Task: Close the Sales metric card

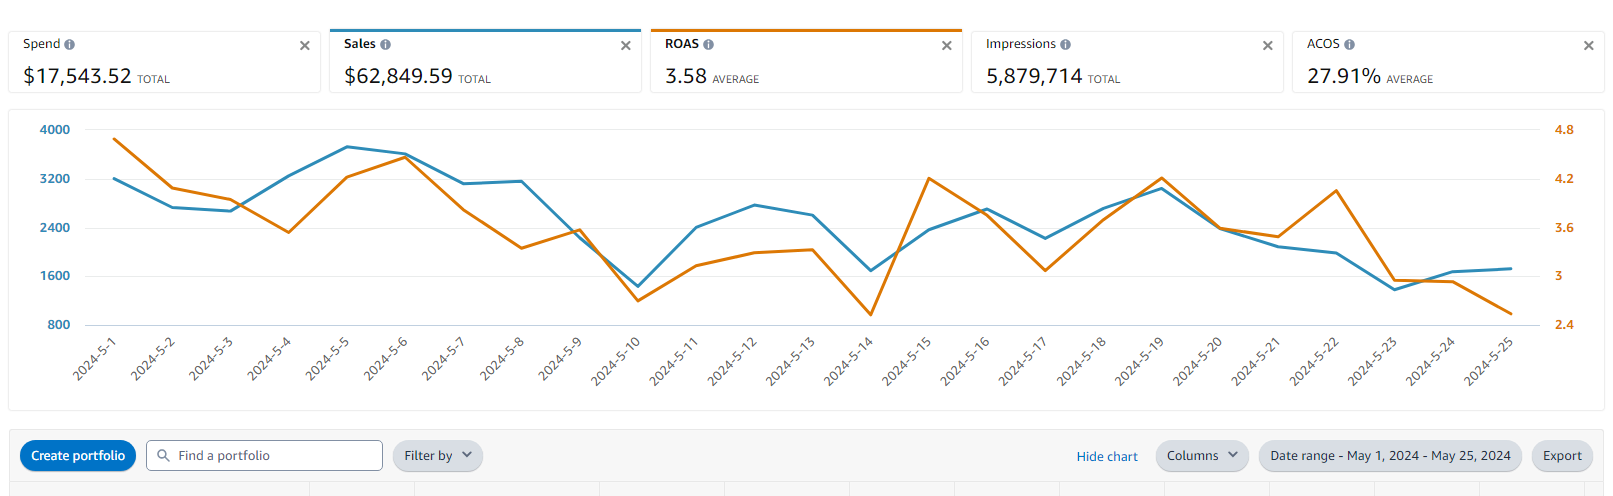Action: click(626, 46)
